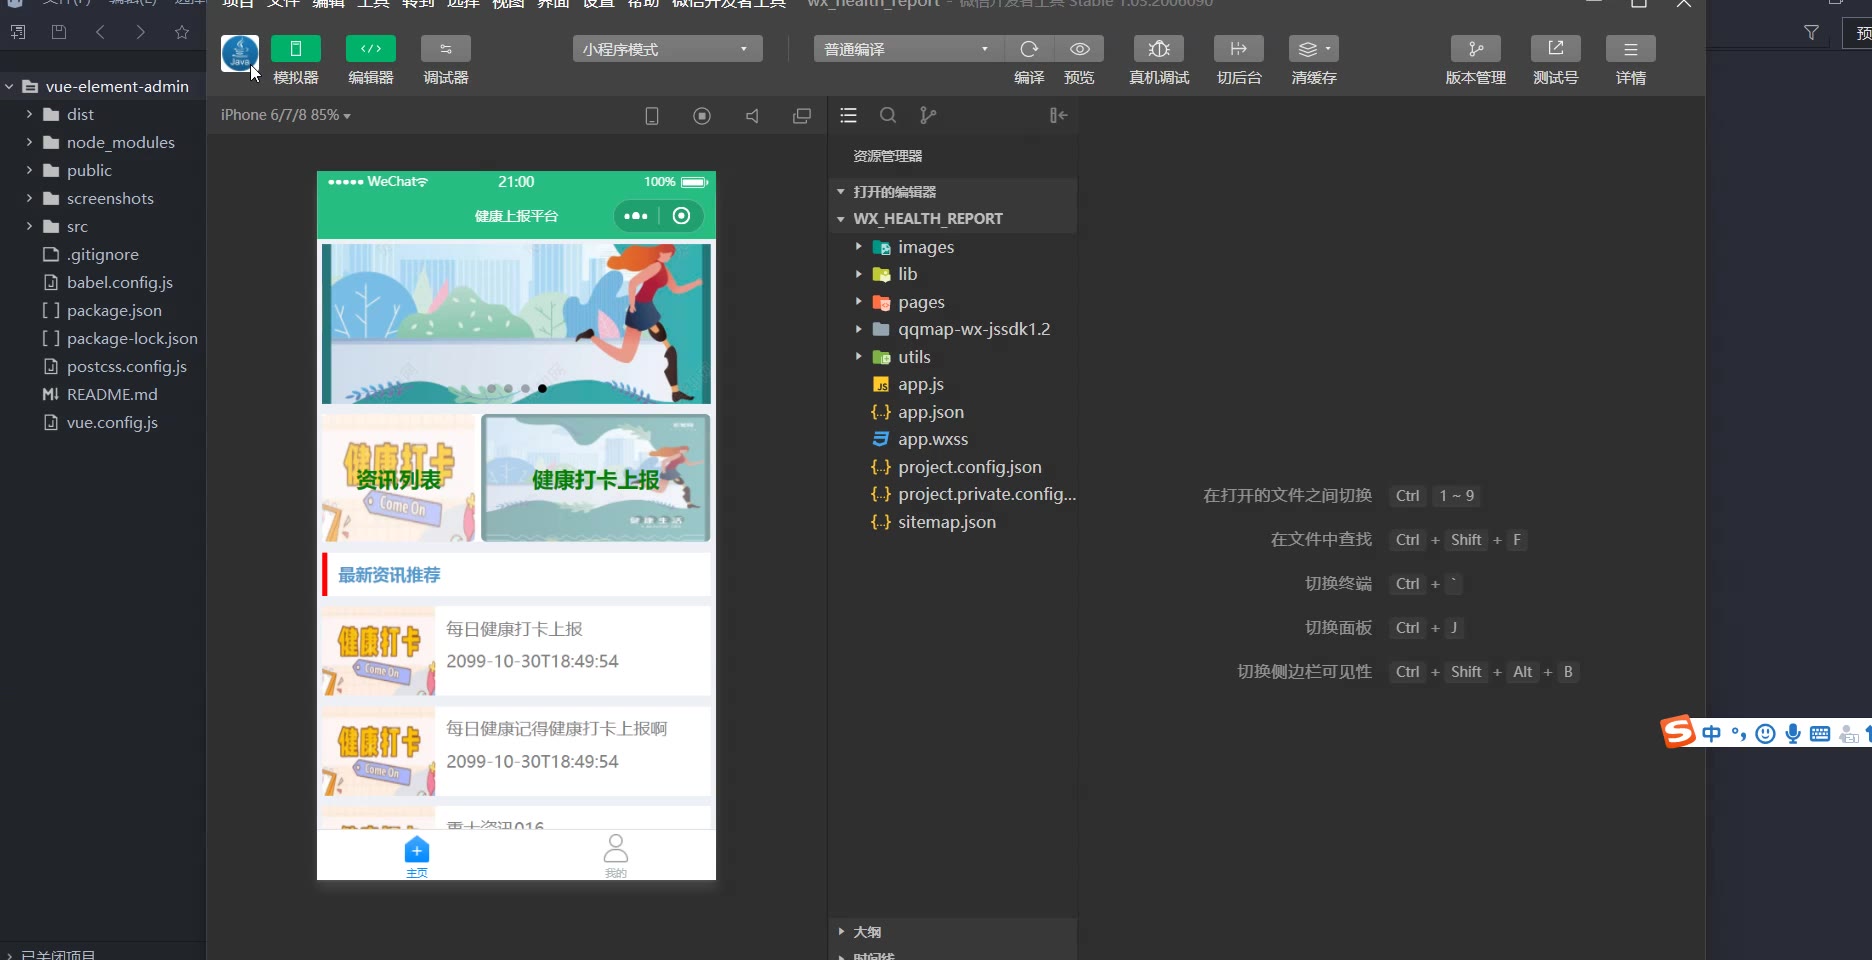This screenshot has width=1872, height=960.
Task: Expand the qqmap-wx-jssdk1.2 folder
Action: [x=953, y=329]
